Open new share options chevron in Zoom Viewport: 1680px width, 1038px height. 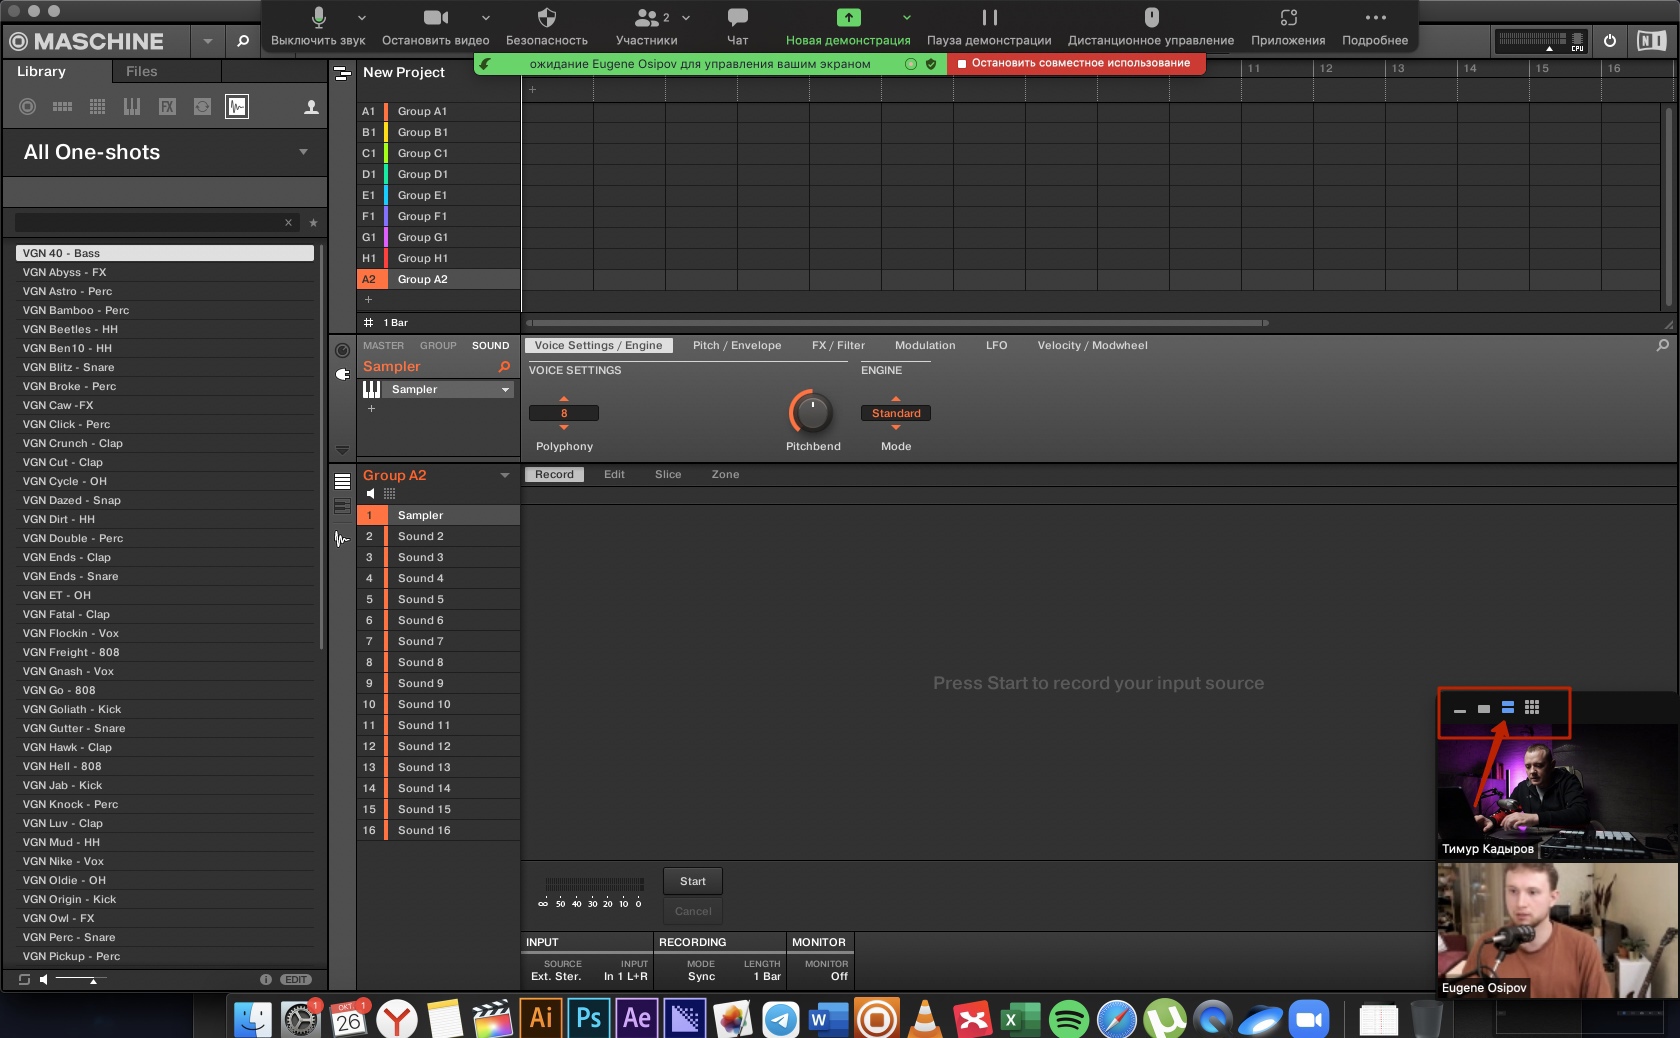906,17
